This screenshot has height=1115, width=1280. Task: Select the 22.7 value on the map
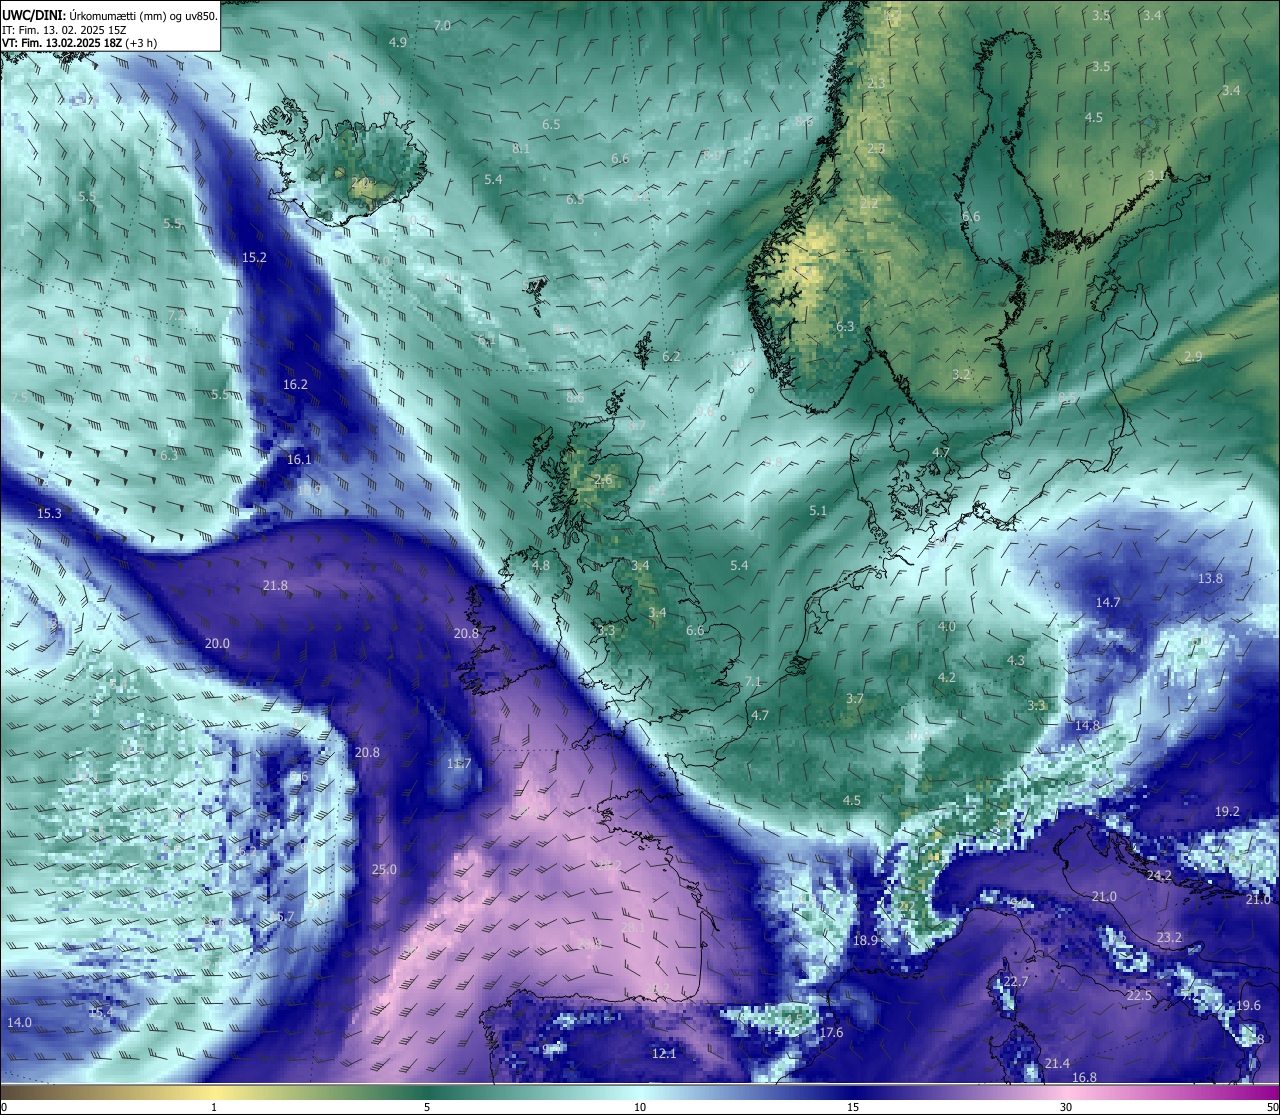pos(1015,981)
